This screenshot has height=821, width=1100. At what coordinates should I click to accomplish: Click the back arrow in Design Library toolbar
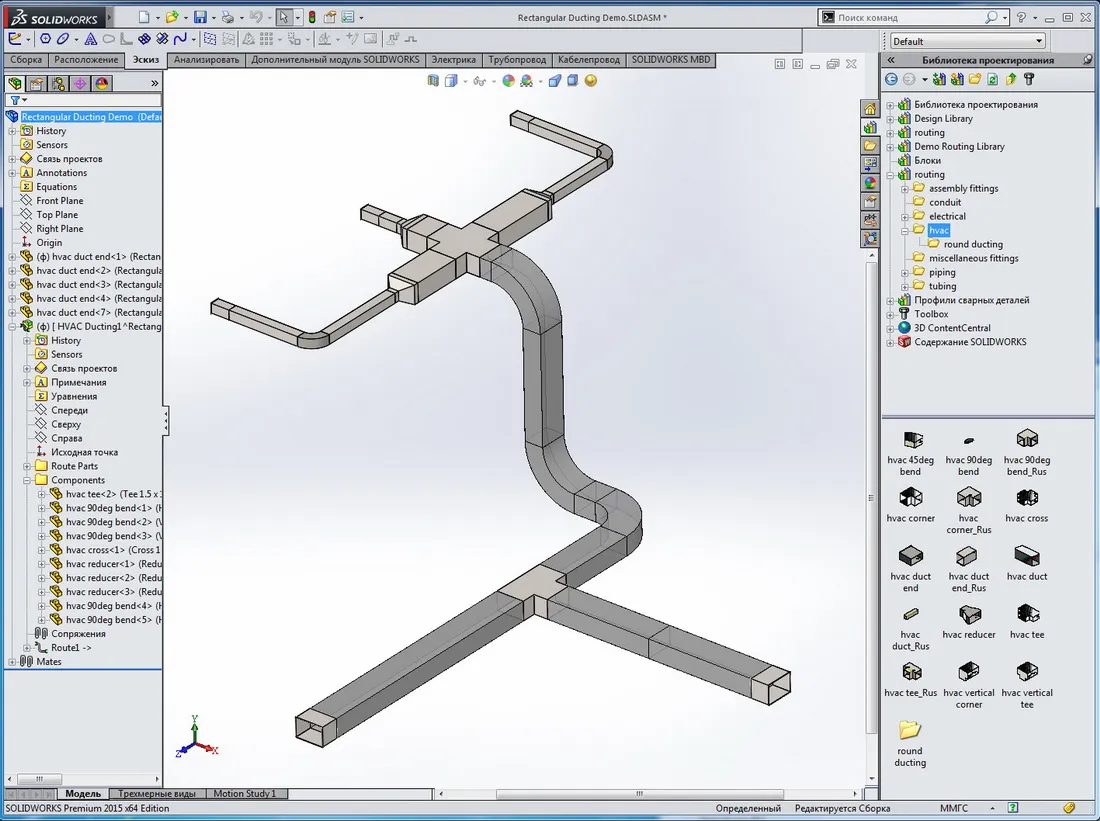coord(891,79)
